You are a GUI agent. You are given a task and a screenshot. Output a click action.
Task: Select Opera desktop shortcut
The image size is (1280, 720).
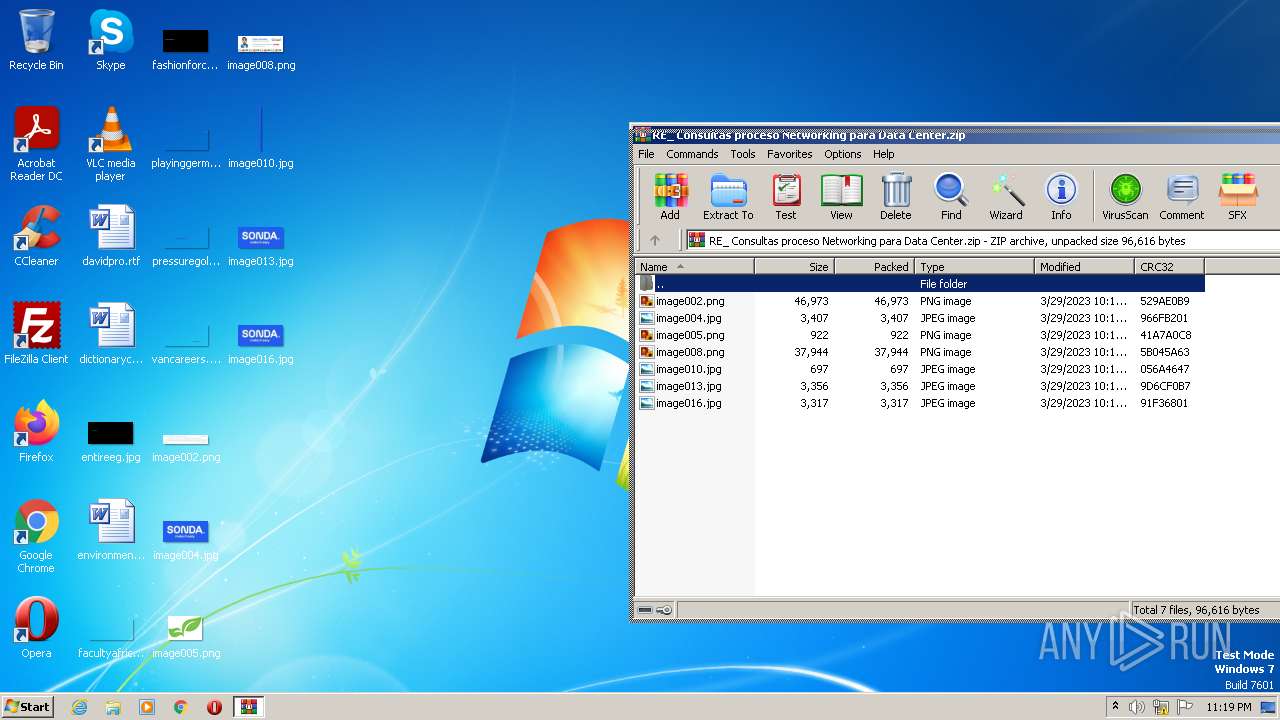[36, 628]
